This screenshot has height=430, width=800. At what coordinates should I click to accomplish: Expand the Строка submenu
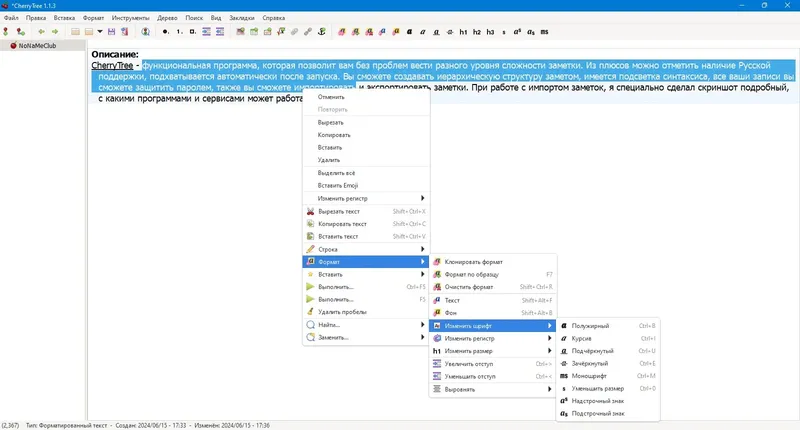tap(366, 249)
